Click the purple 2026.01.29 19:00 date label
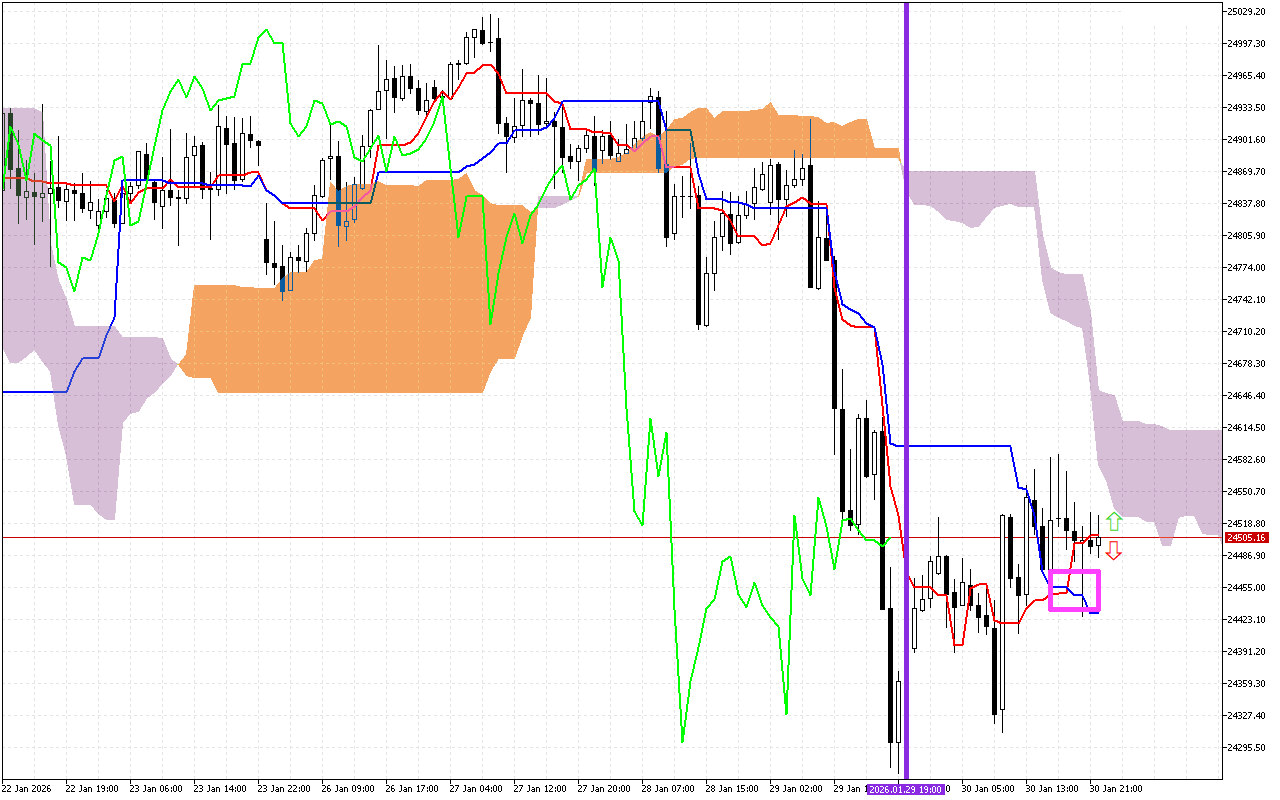 906,789
